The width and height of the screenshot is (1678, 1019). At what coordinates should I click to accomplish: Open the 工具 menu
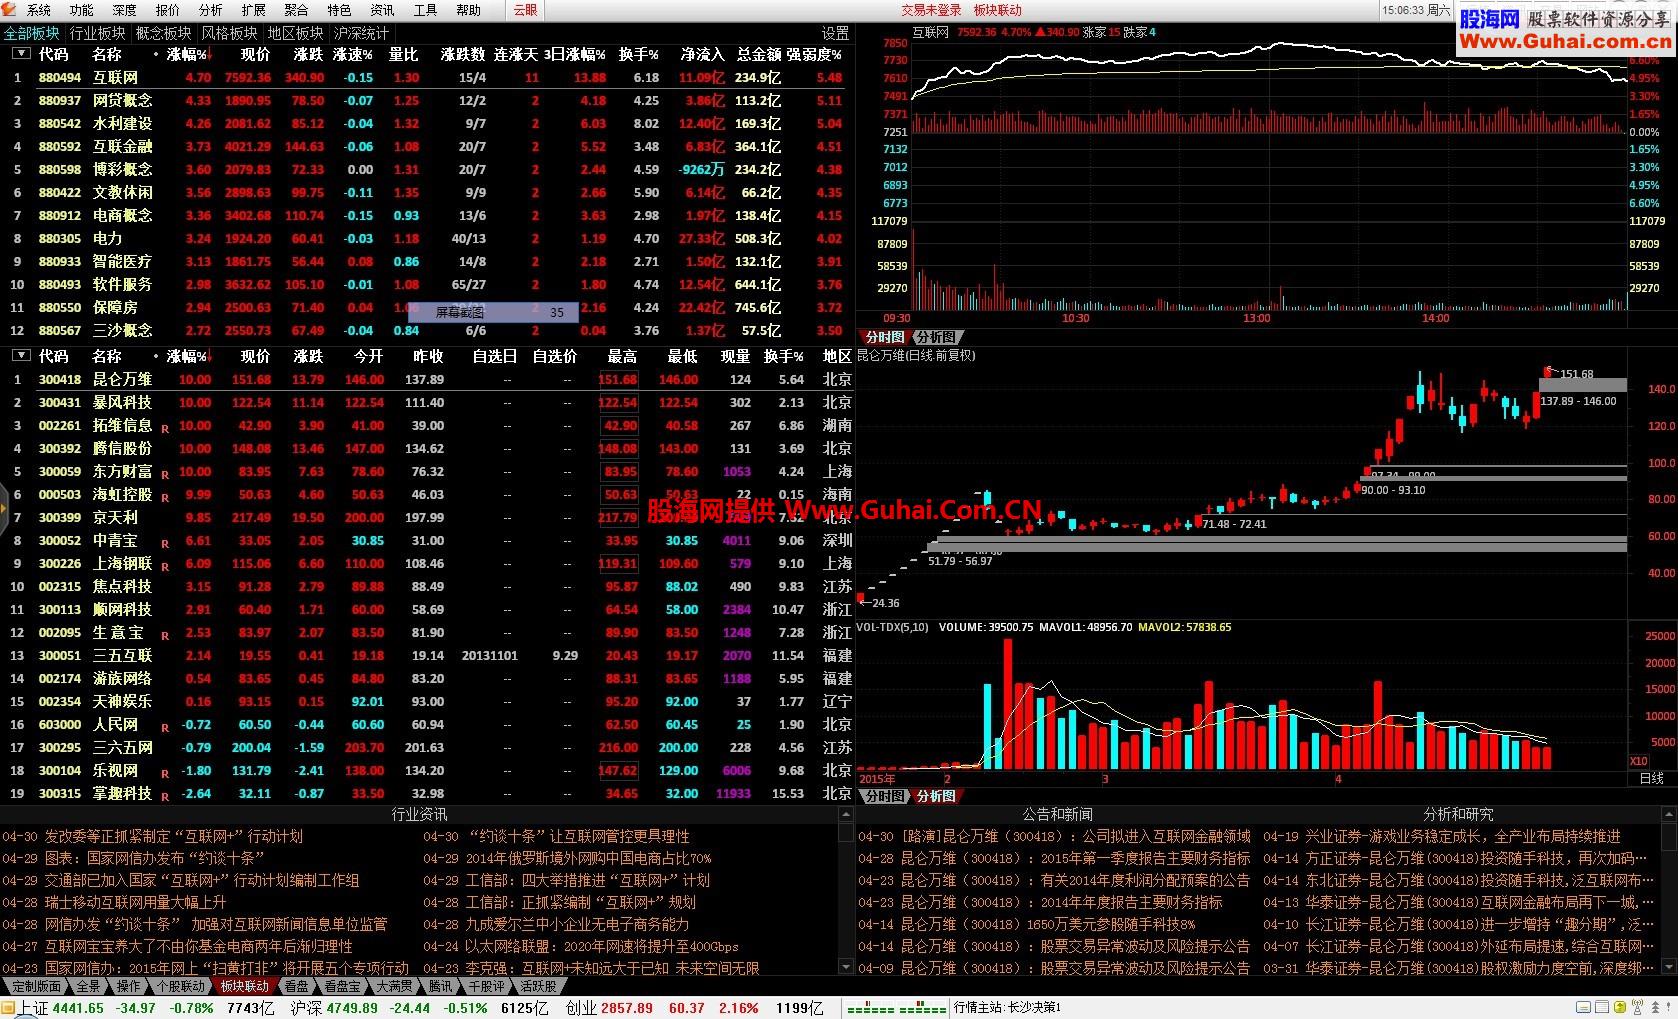(425, 10)
